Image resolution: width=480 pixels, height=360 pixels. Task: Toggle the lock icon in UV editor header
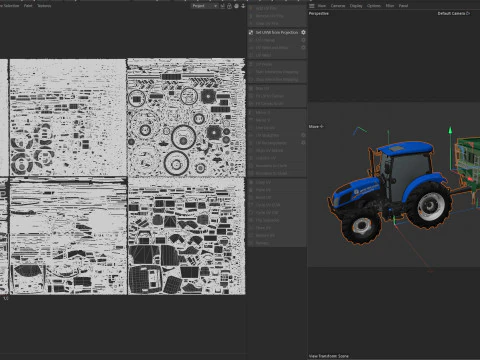tap(229, 6)
